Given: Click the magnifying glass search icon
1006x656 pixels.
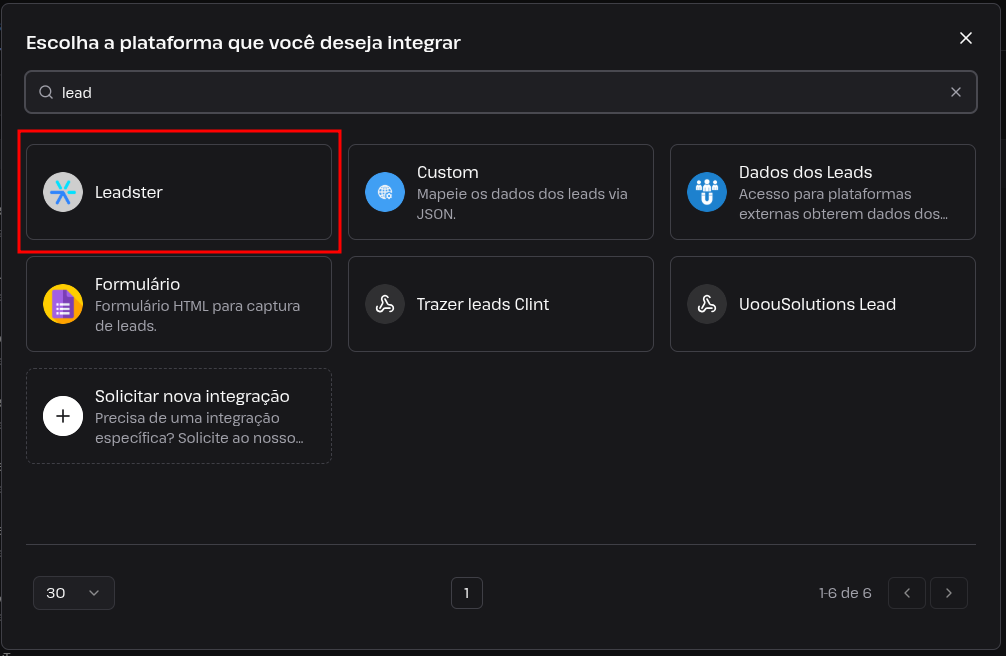Looking at the screenshot, I should [x=46, y=92].
